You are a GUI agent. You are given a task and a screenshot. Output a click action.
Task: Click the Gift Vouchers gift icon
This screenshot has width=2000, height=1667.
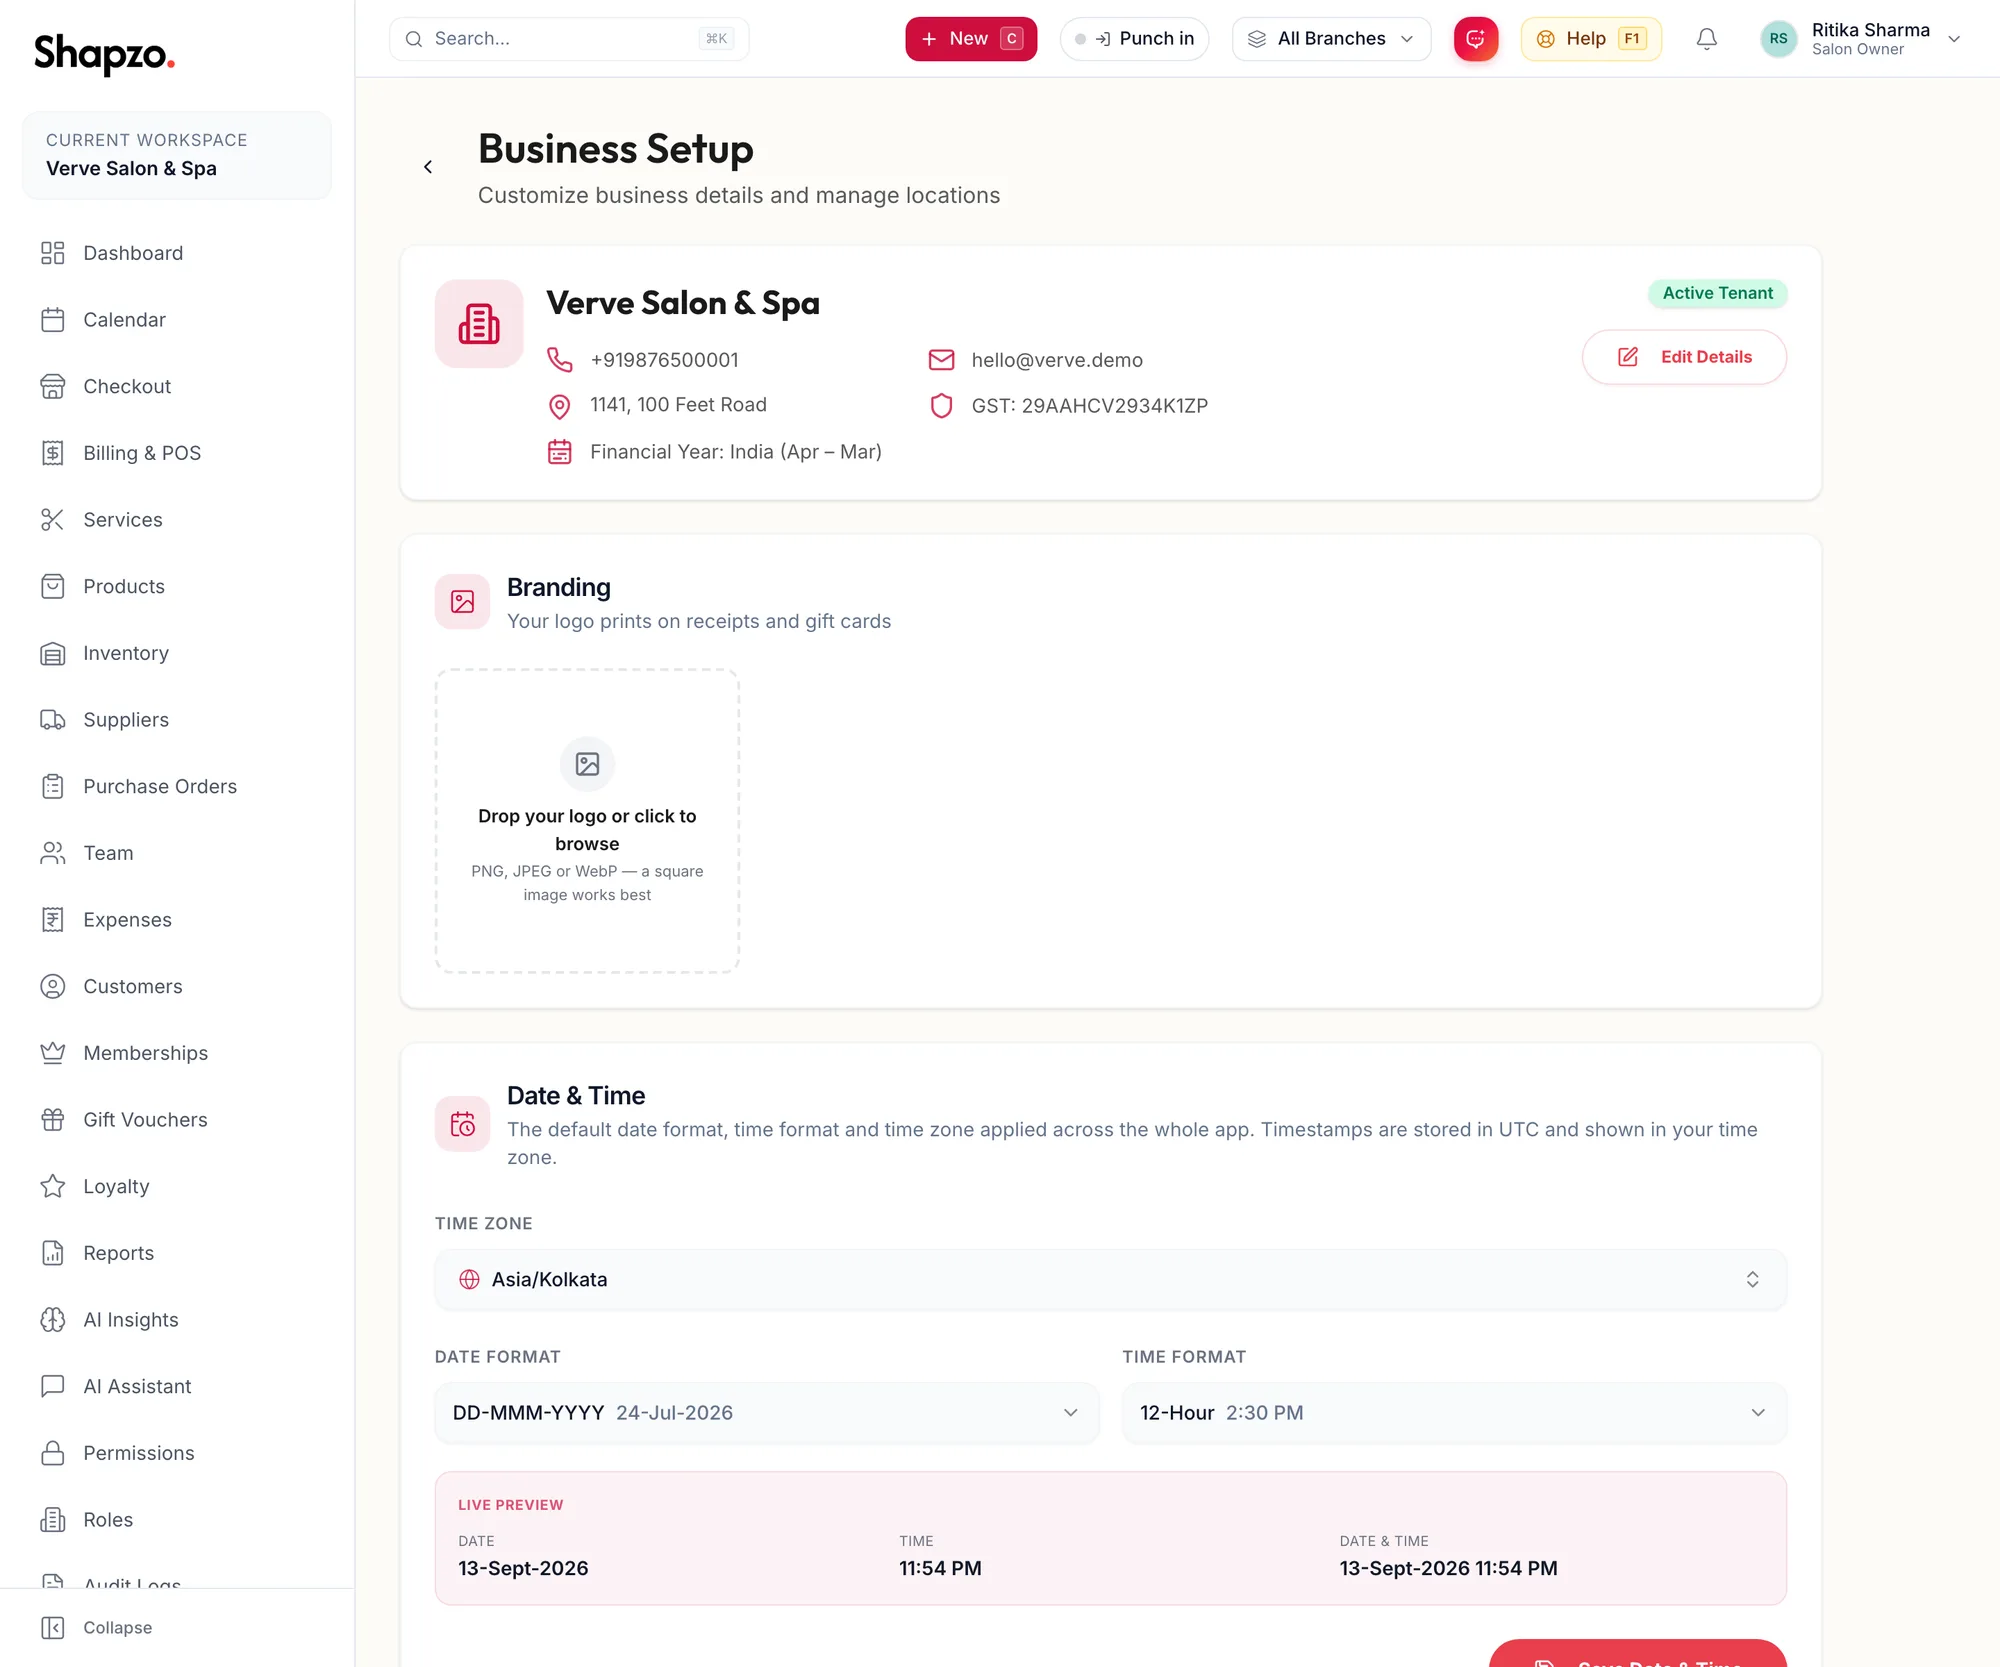click(53, 1120)
